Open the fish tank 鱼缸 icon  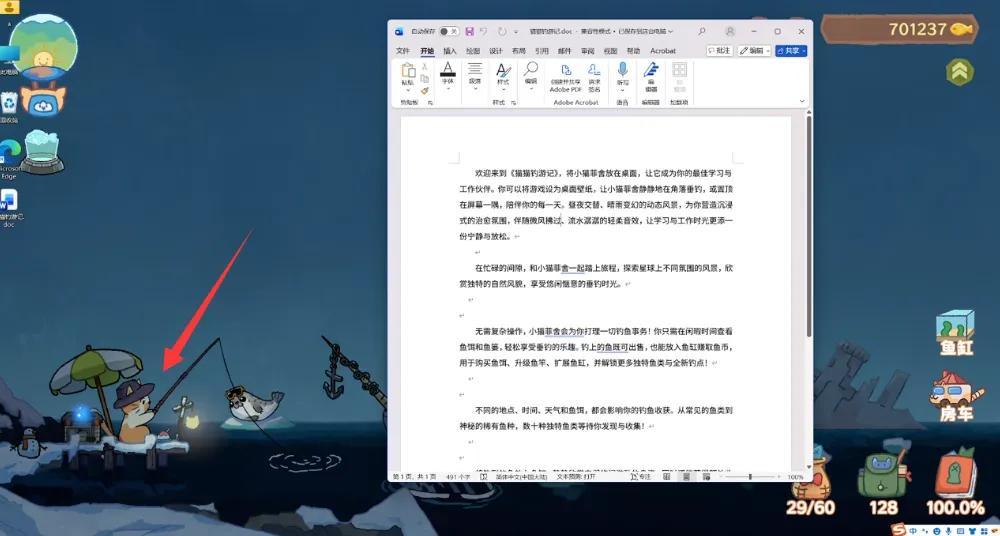(955, 333)
